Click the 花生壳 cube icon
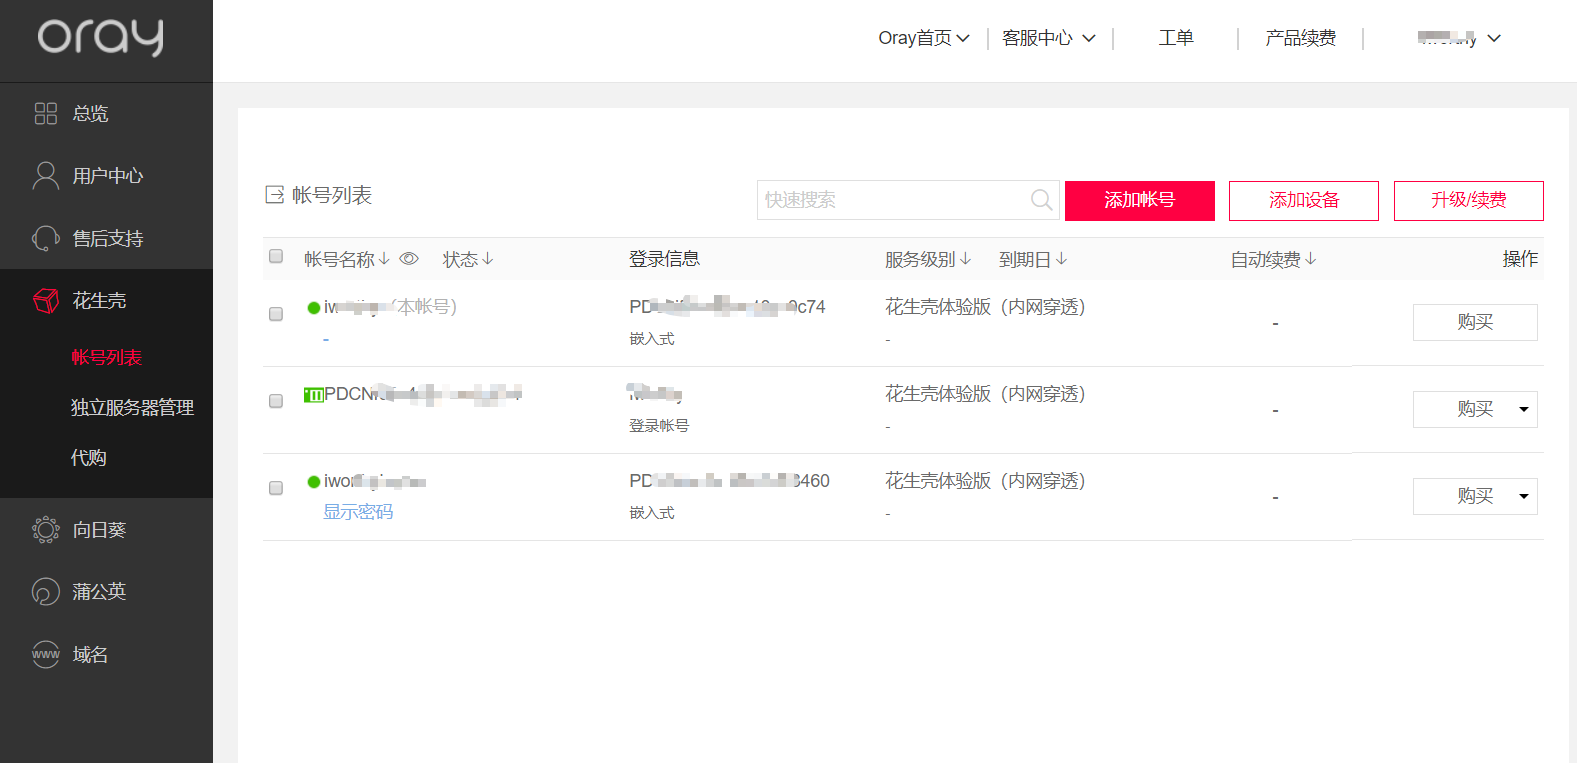 (x=46, y=300)
